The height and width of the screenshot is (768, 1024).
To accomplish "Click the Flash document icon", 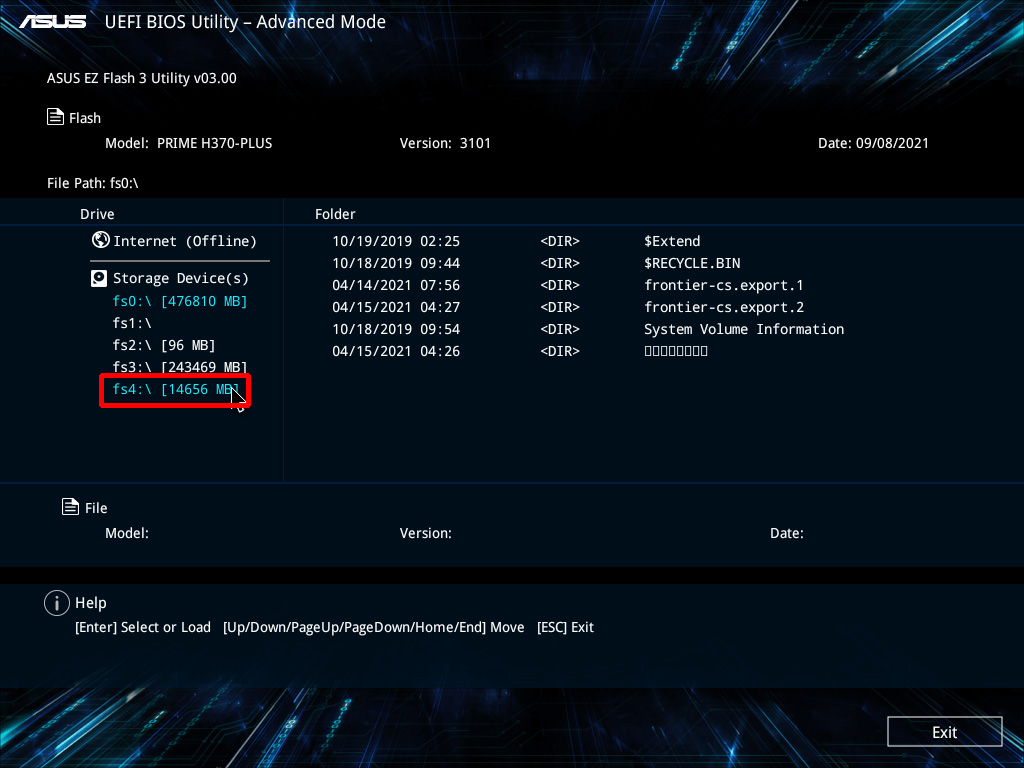I will [56, 117].
